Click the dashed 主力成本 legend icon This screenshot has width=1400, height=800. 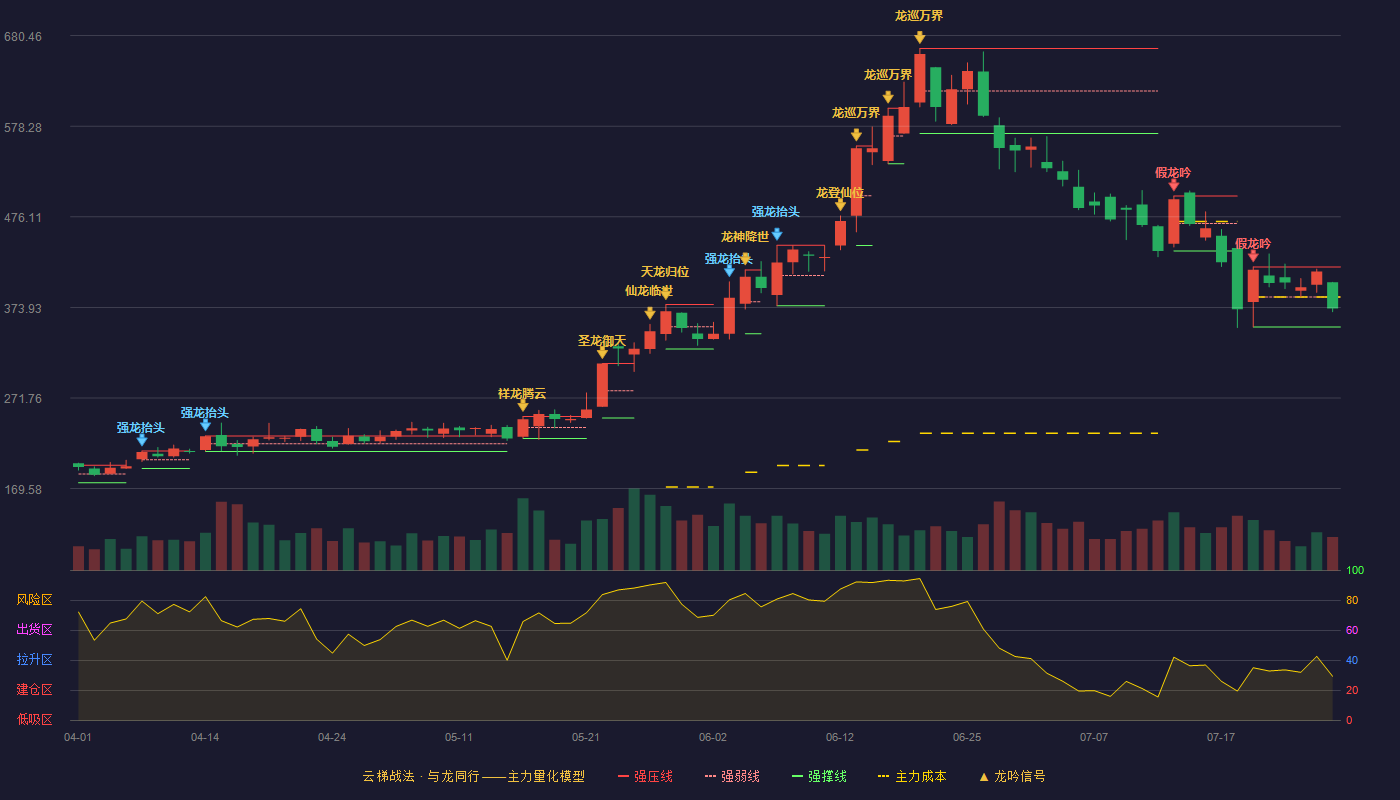tap(883, 776)
